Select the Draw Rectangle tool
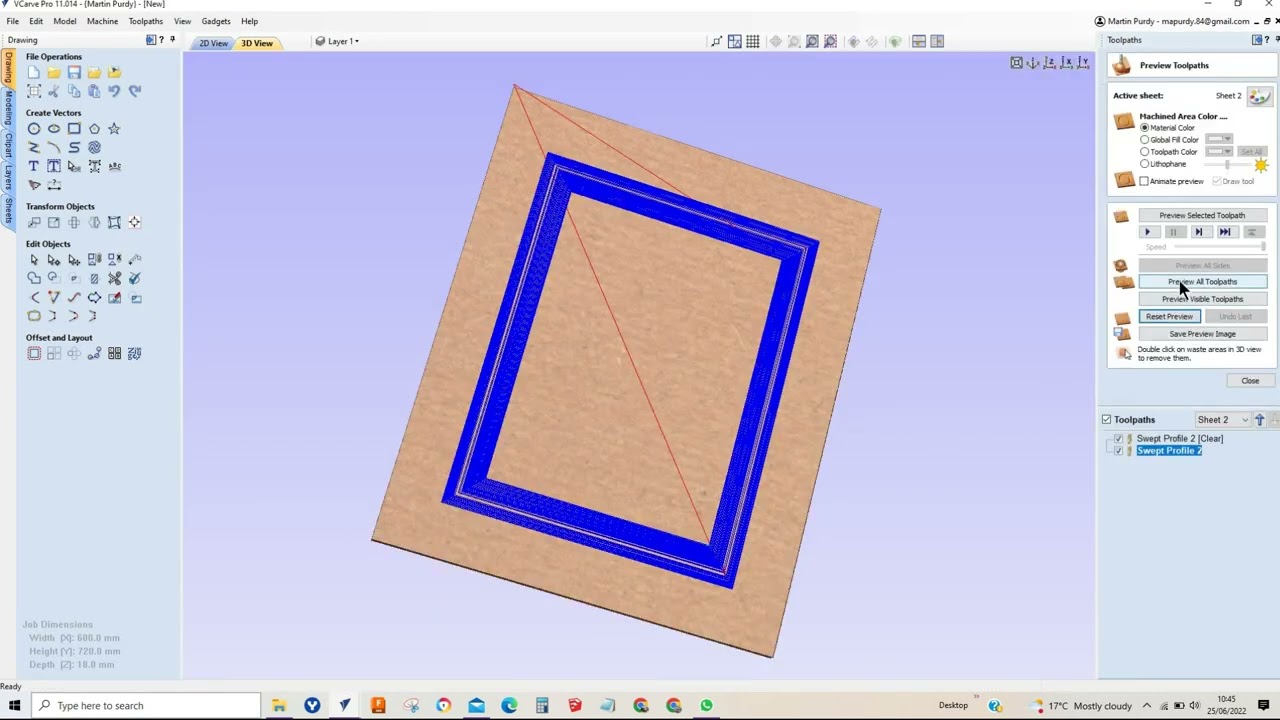This screenshot has height=720, width=1280. pos(74,129)
